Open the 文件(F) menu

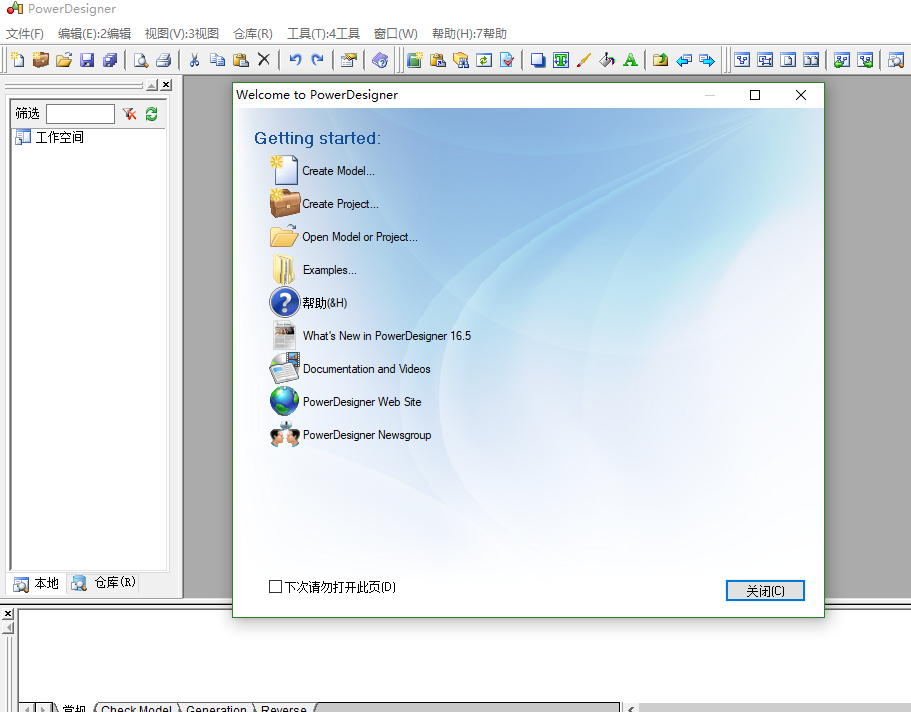pyautogui.click(x=25, y=34)
